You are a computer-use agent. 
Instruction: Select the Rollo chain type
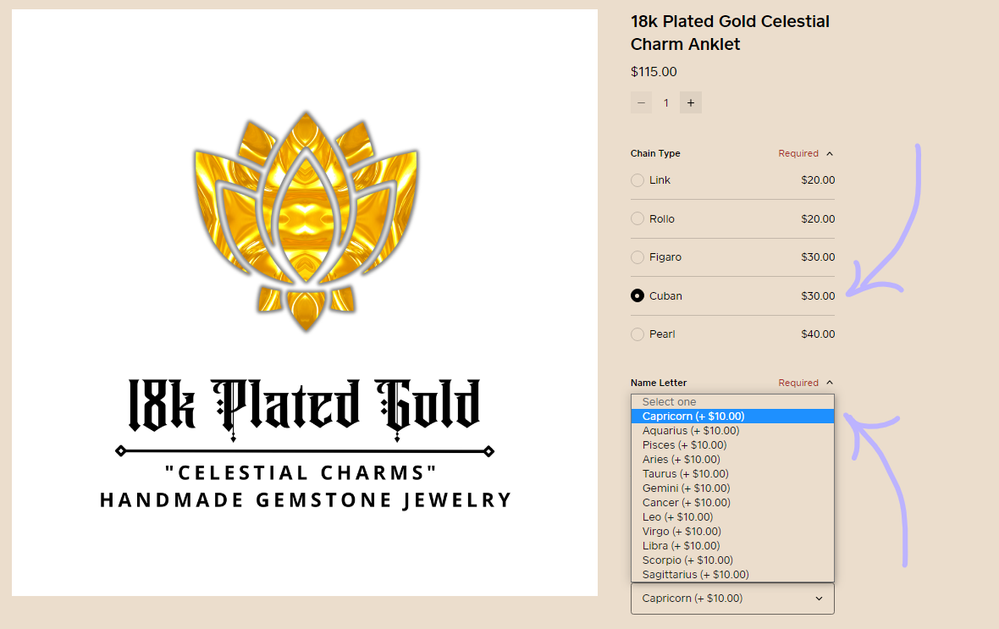tap(638, 219)
